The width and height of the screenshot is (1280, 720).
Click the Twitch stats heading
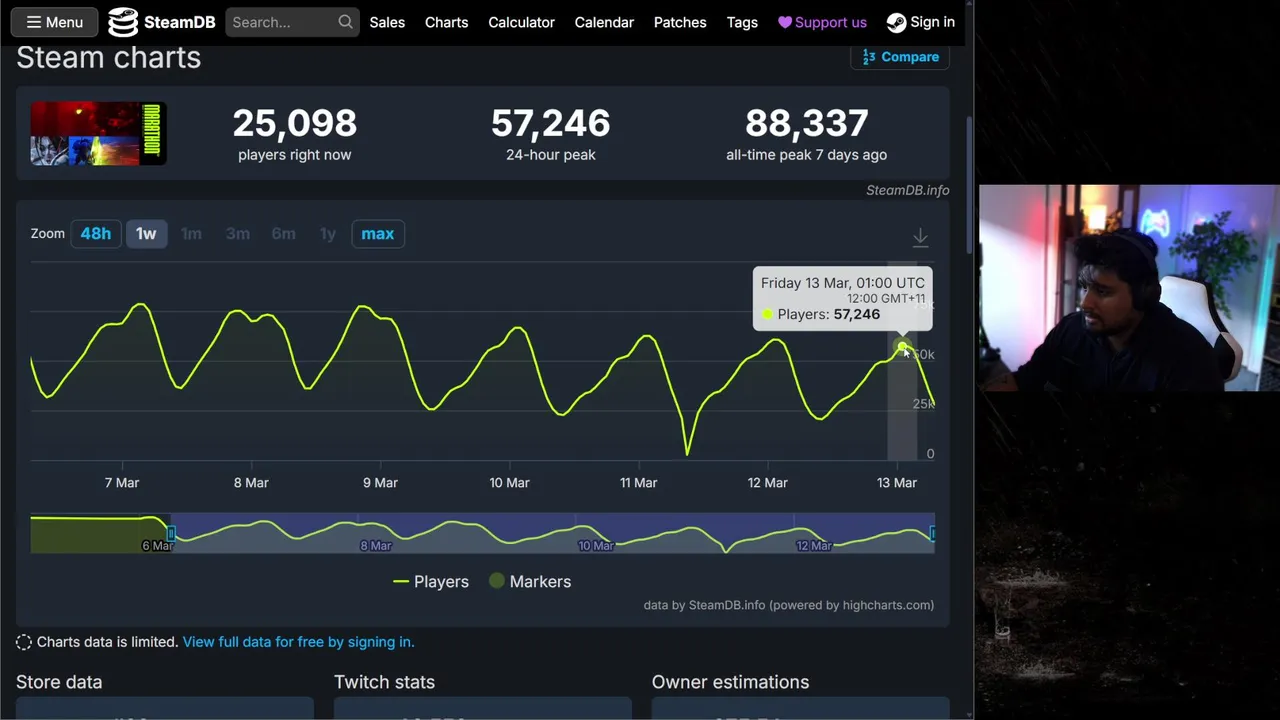384,682
